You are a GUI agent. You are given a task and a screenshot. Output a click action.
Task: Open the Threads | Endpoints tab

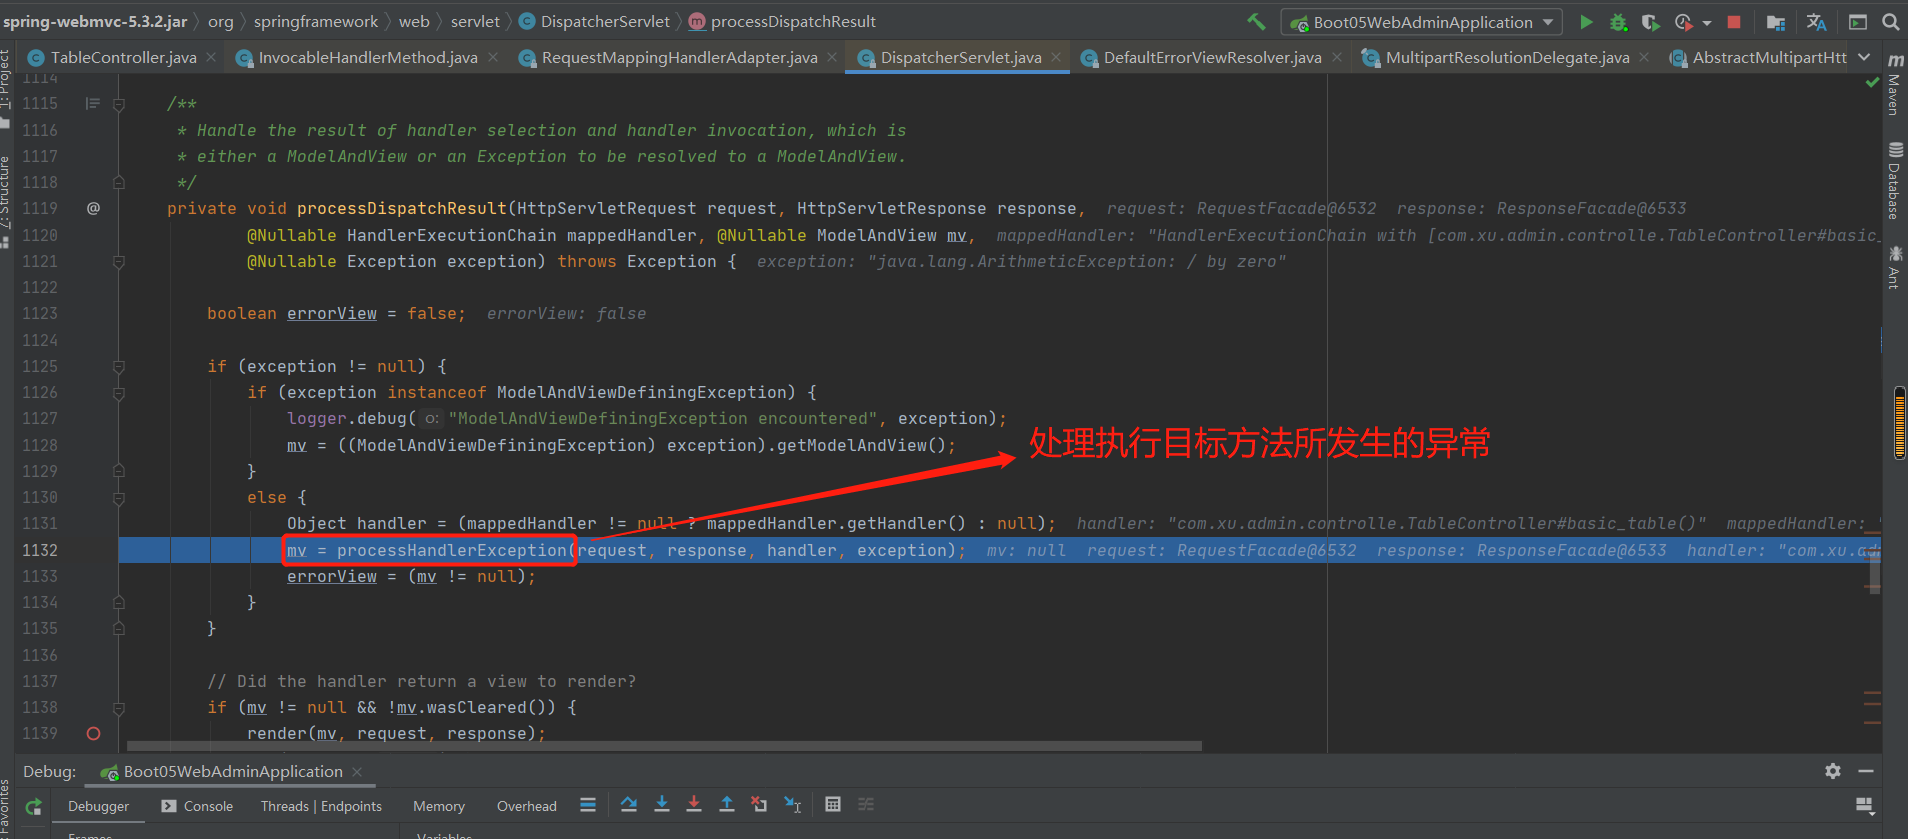click(x=321, y=806)
